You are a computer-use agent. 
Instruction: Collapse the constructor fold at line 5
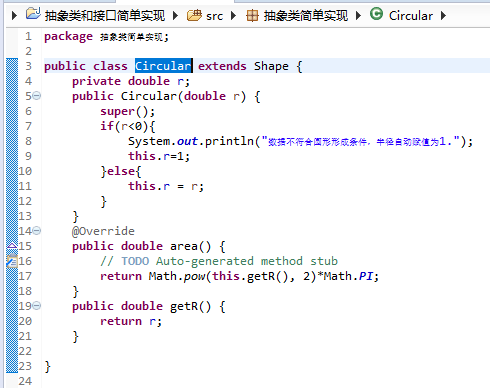(x=37, y=96)
